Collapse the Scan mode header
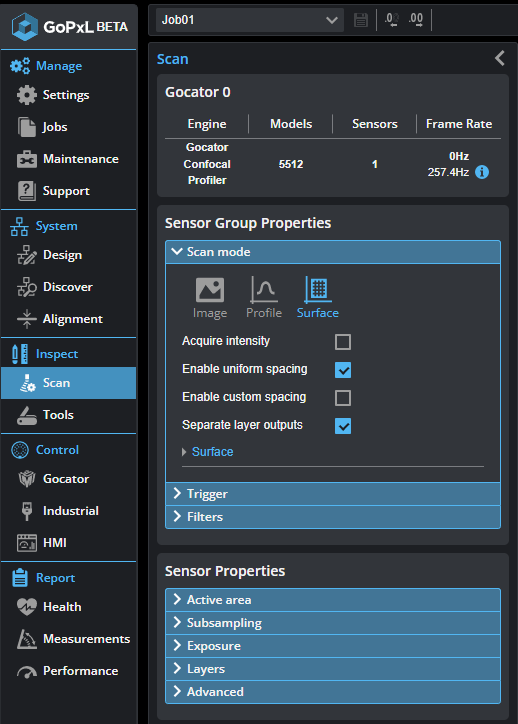The width and height of the screenshot is (518, 724). [333, 252]
